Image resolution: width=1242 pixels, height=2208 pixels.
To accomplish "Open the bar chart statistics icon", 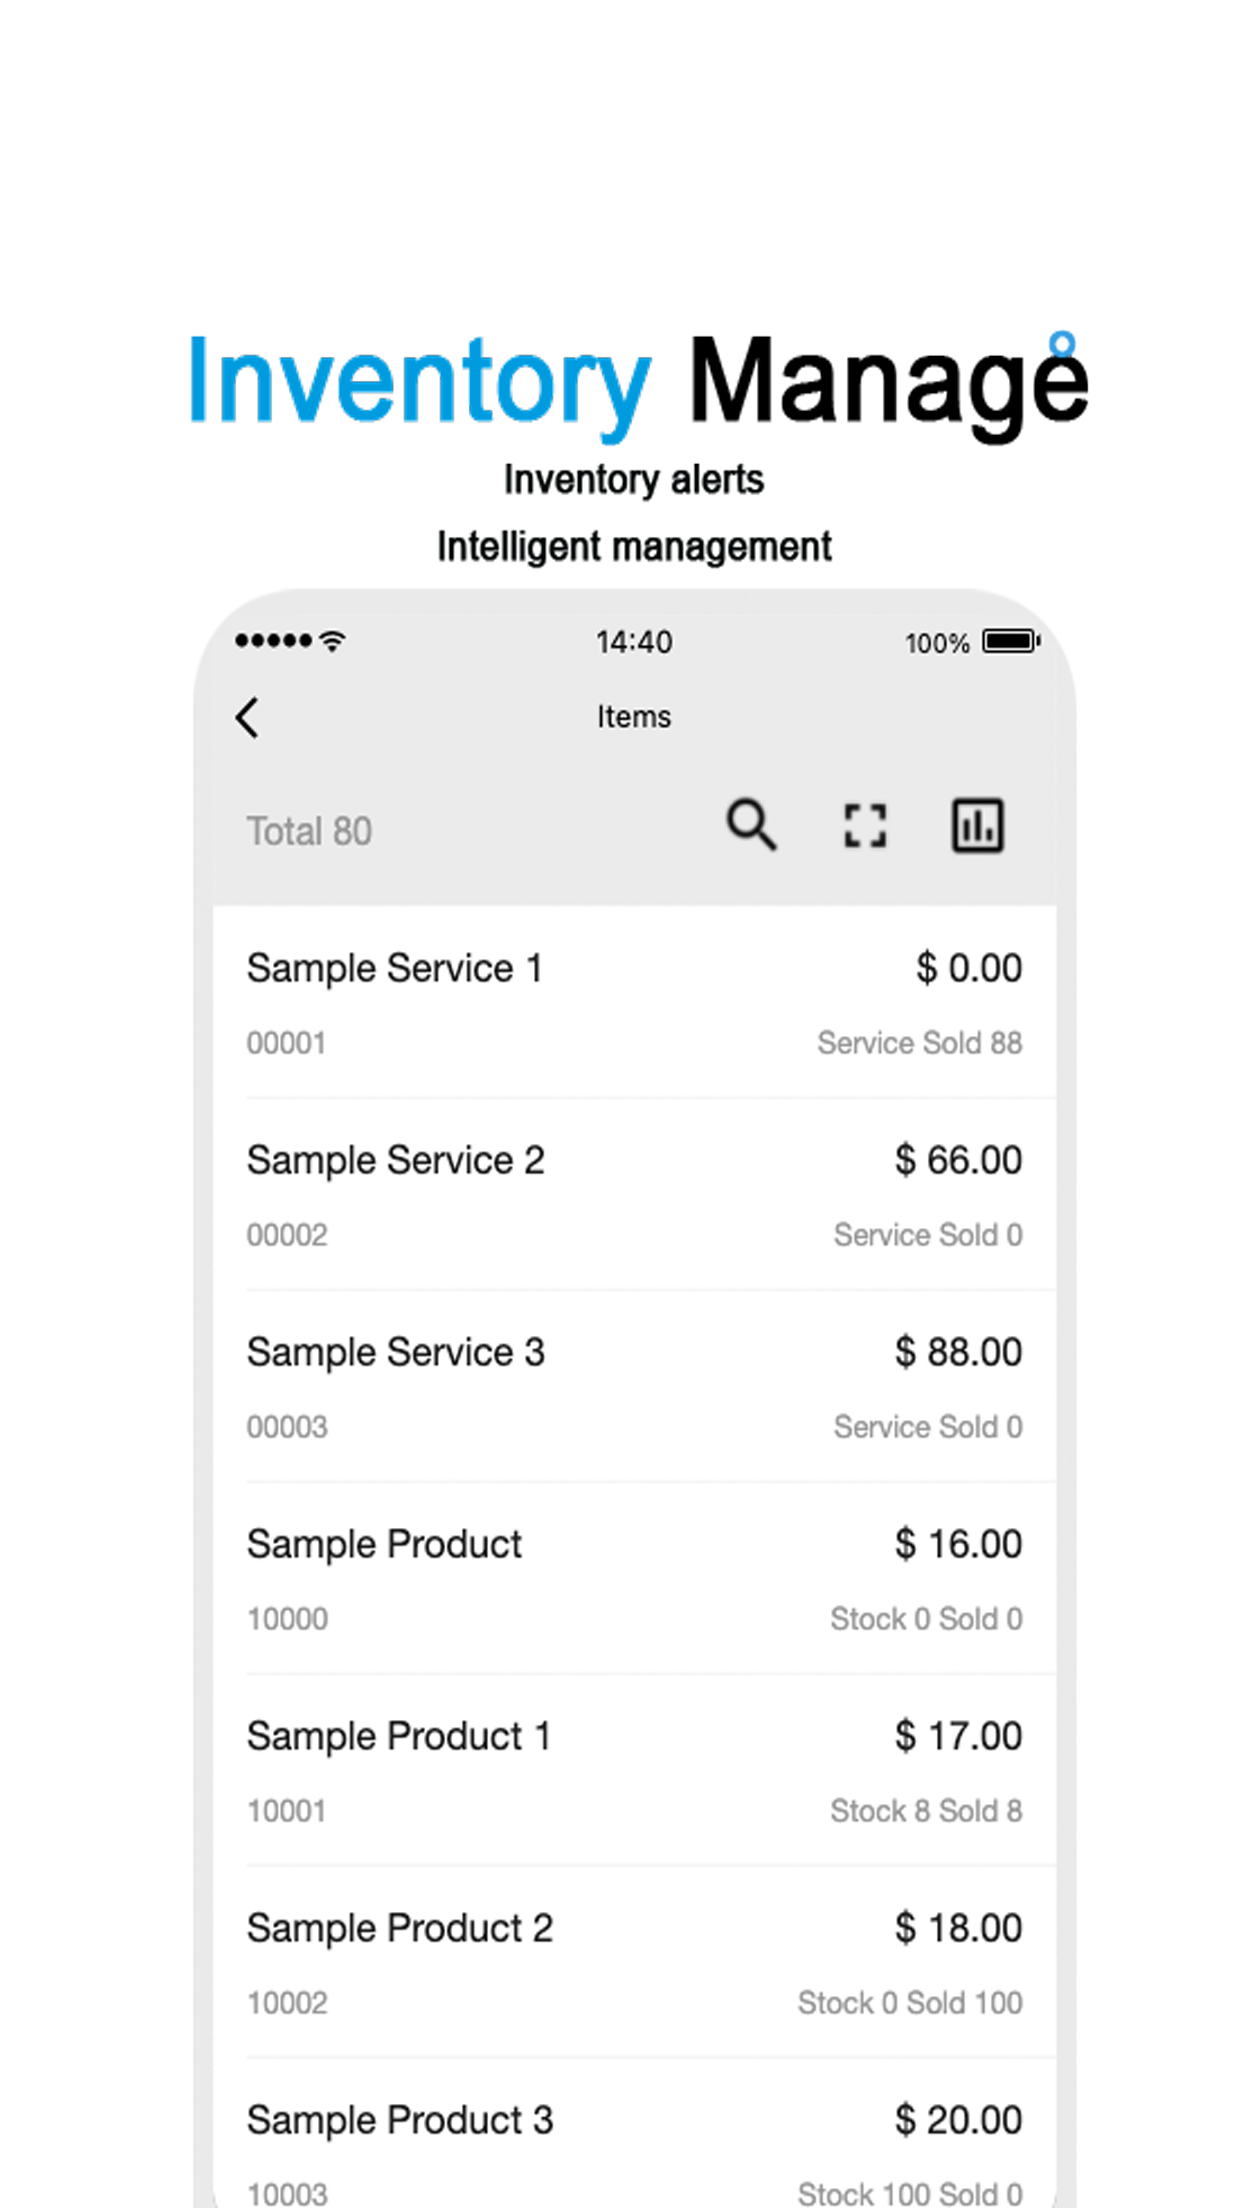I will (977, 826).
